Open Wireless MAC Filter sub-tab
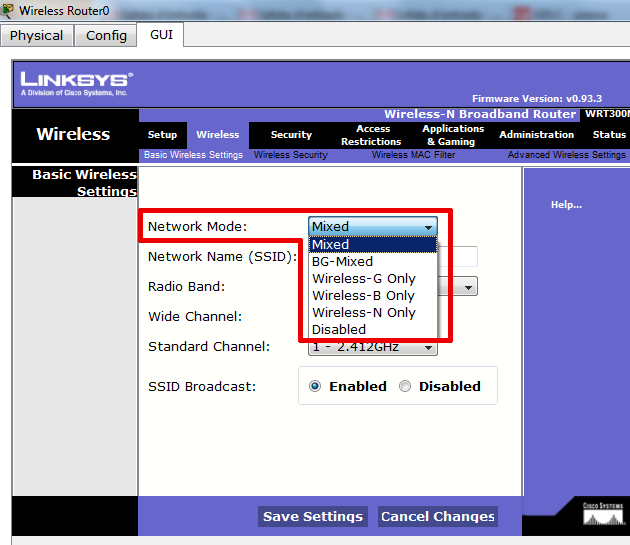This screenshot has width=630, height=545. [414, 155]
